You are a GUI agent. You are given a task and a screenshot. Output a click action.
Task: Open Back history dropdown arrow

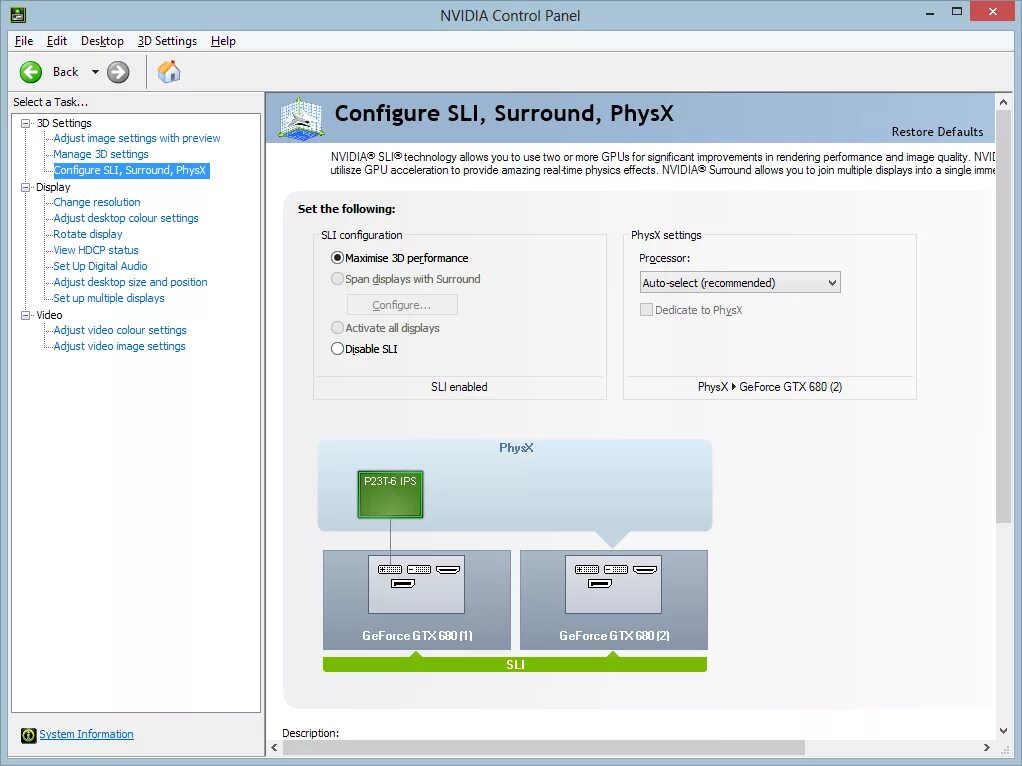click(95, 72)
